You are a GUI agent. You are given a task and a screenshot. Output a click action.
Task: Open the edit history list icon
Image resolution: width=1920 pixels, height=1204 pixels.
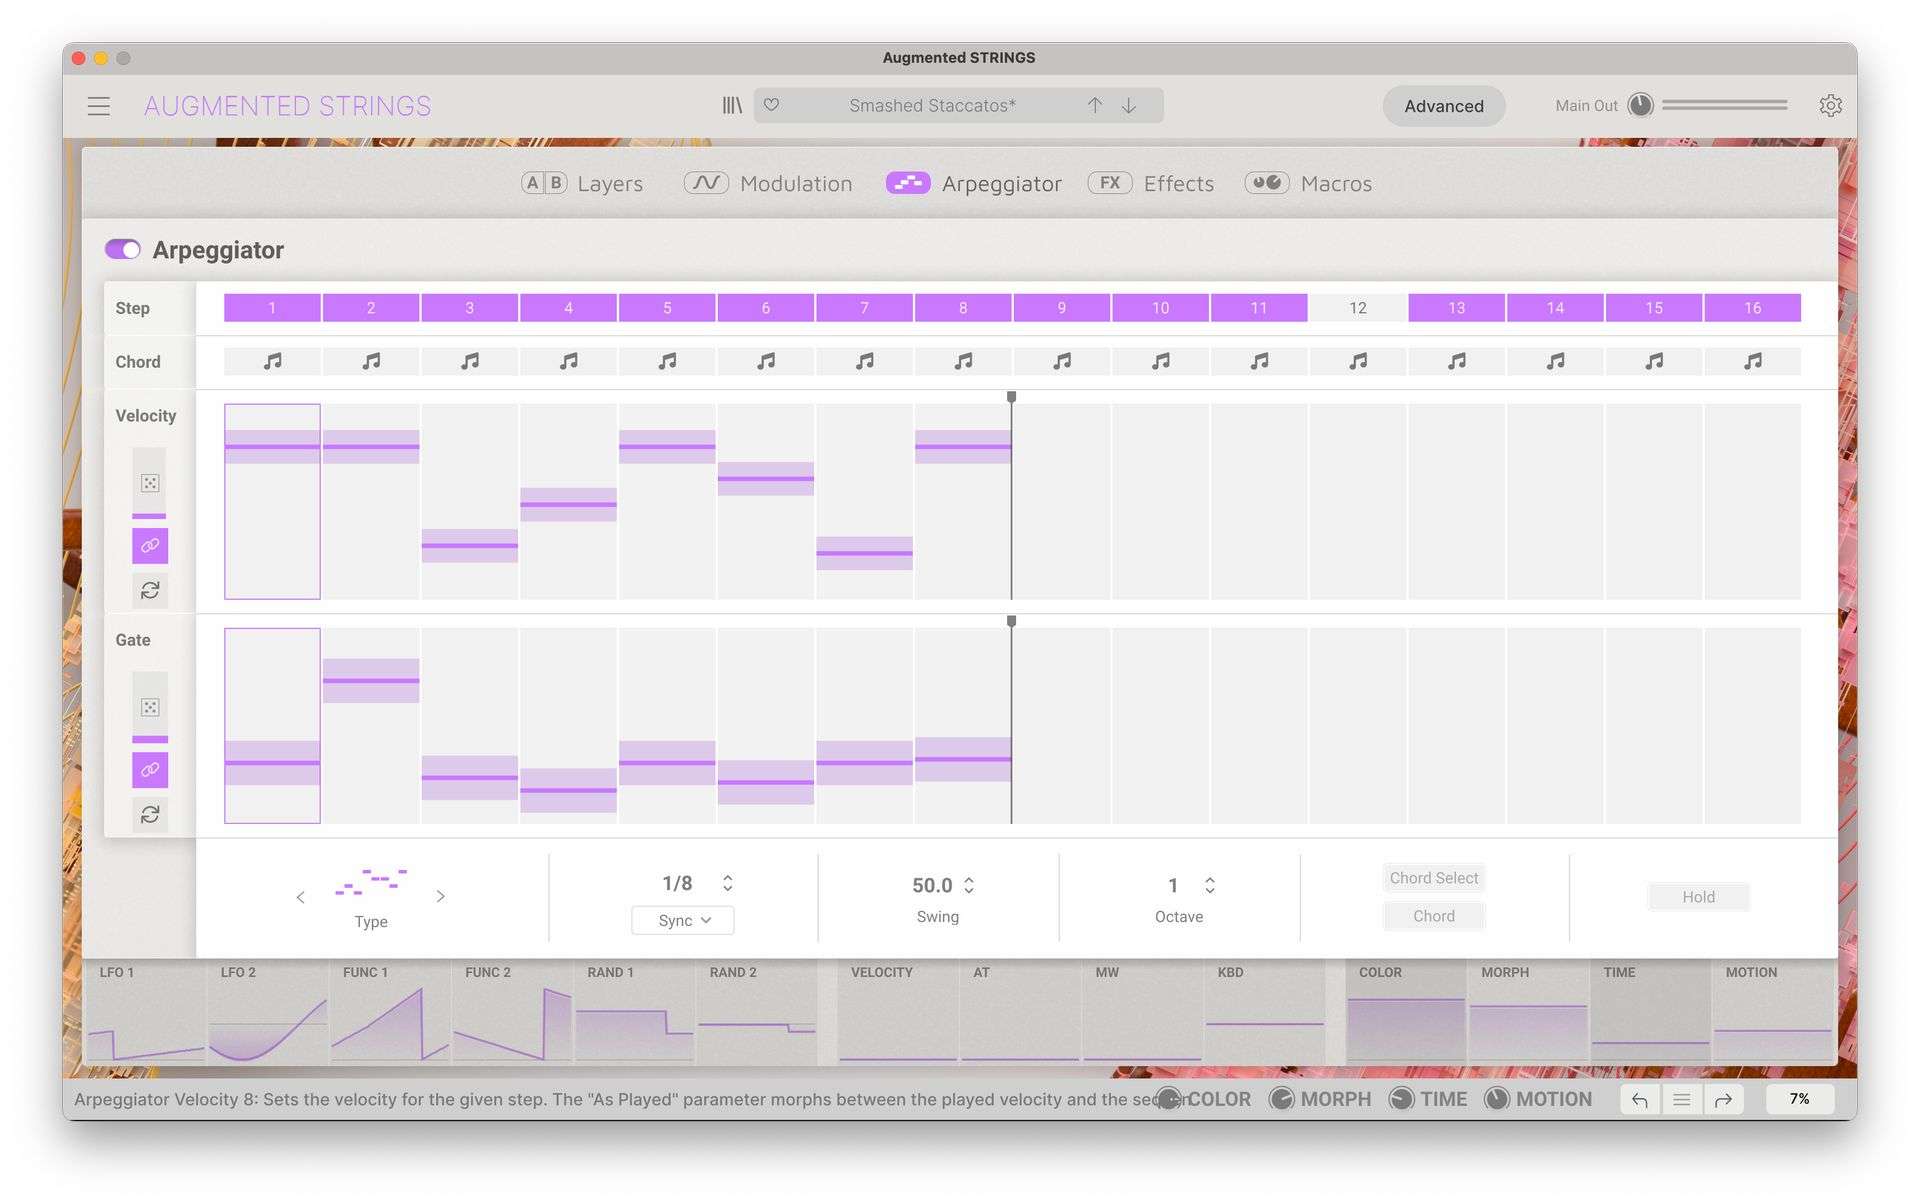tap(1682, 1100)
